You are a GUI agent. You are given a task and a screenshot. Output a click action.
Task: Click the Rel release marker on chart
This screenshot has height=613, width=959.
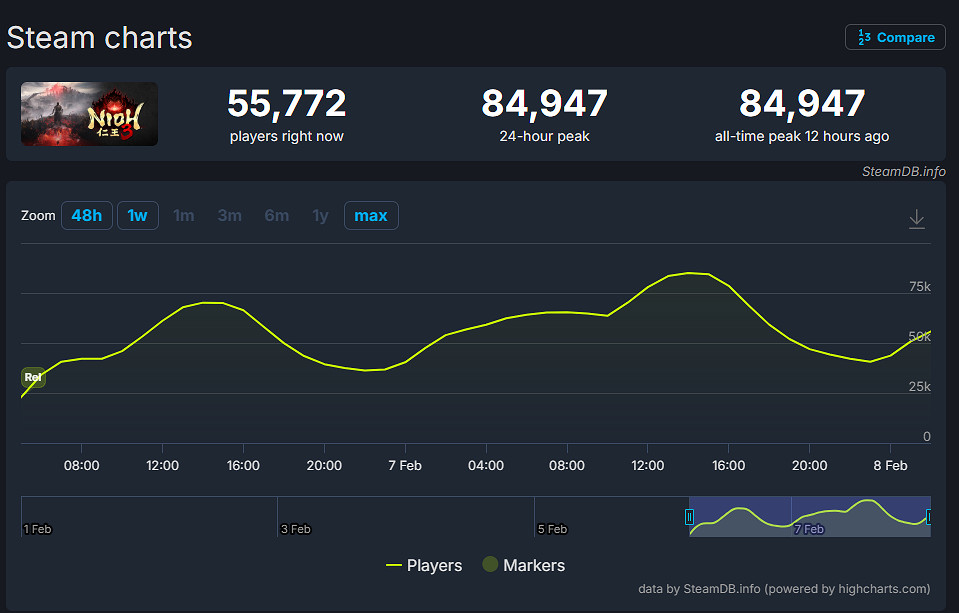click(x=33, y=377)
